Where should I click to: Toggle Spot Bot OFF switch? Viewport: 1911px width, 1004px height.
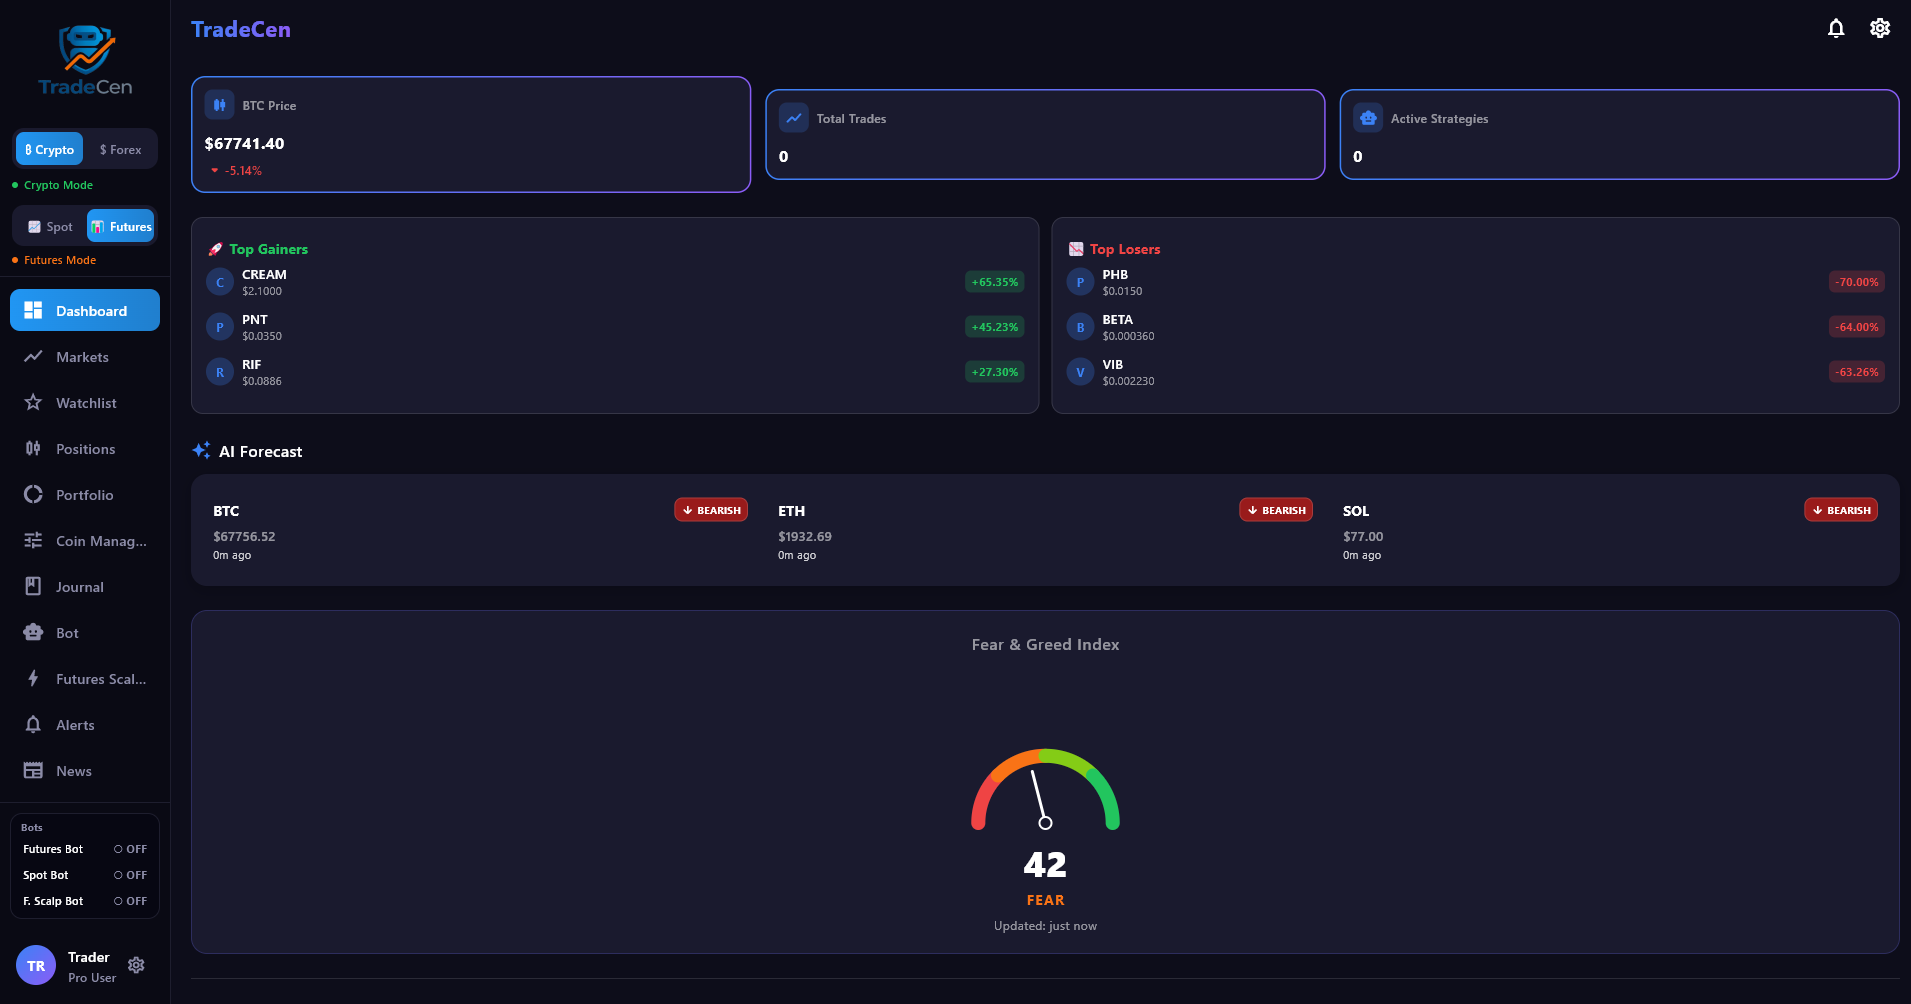[130, 875]
